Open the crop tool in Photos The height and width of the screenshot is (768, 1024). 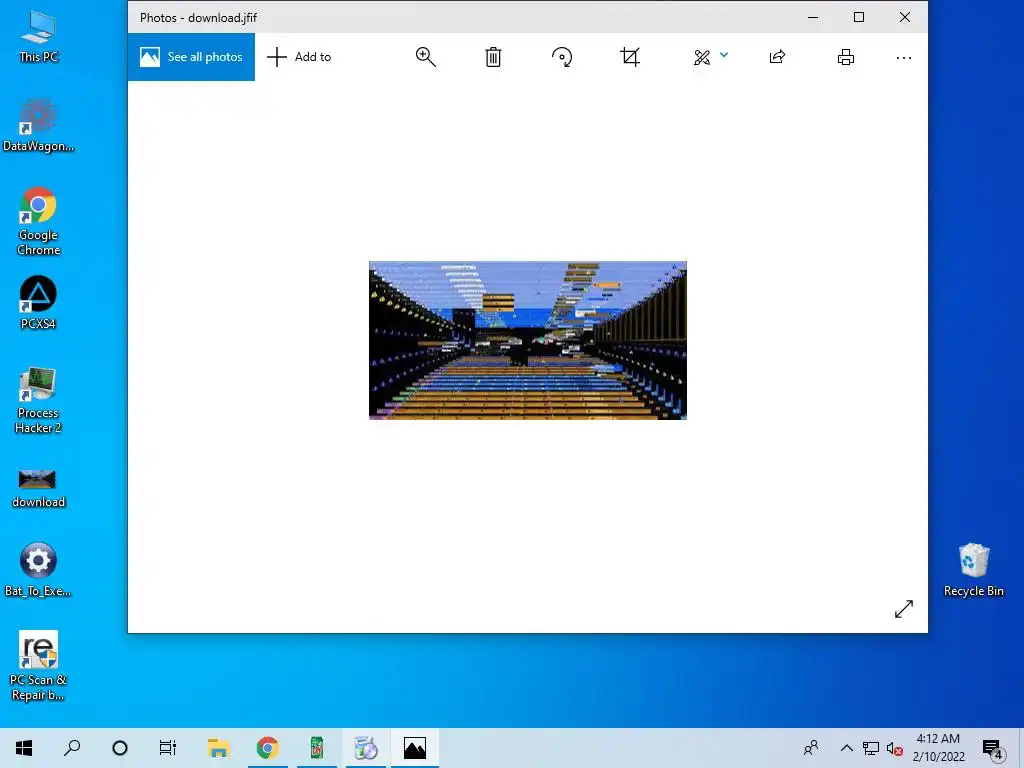pos(630,57)
